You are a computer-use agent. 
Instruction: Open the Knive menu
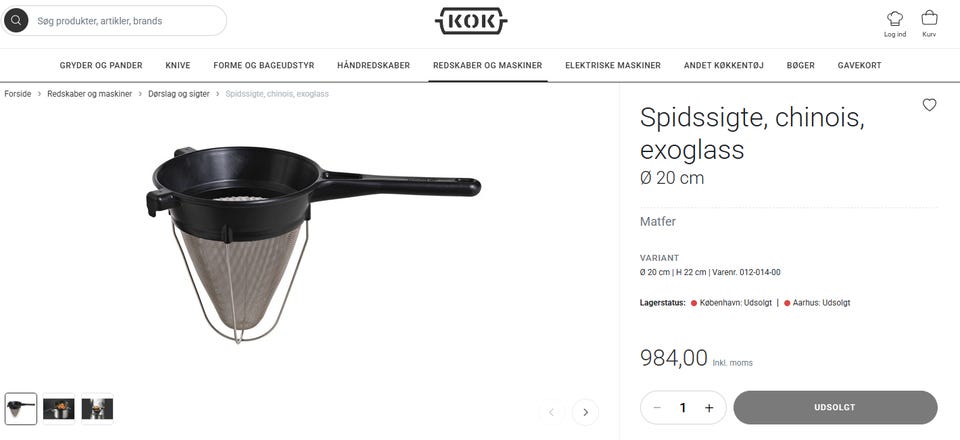coord(178,65)
